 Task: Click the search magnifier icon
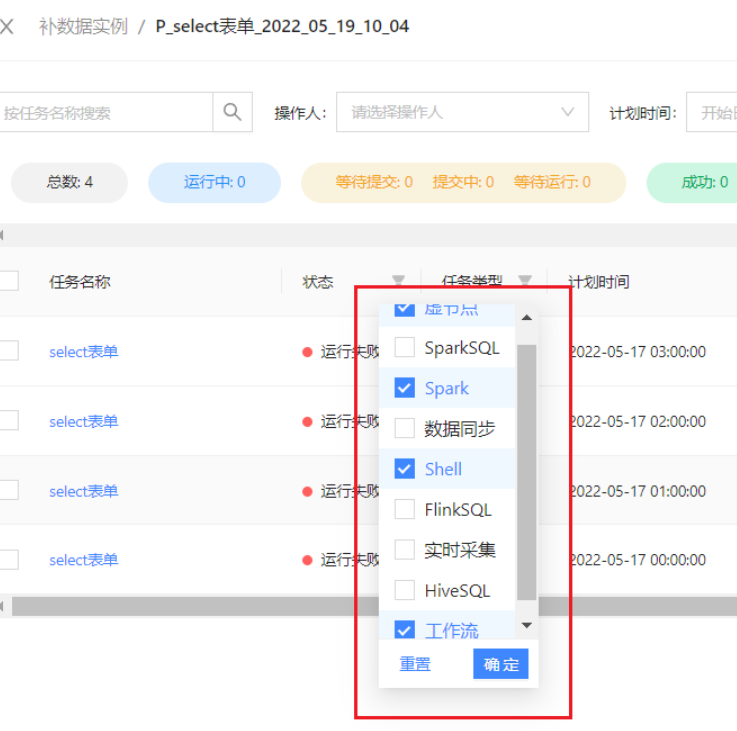[x=232, y=112]
